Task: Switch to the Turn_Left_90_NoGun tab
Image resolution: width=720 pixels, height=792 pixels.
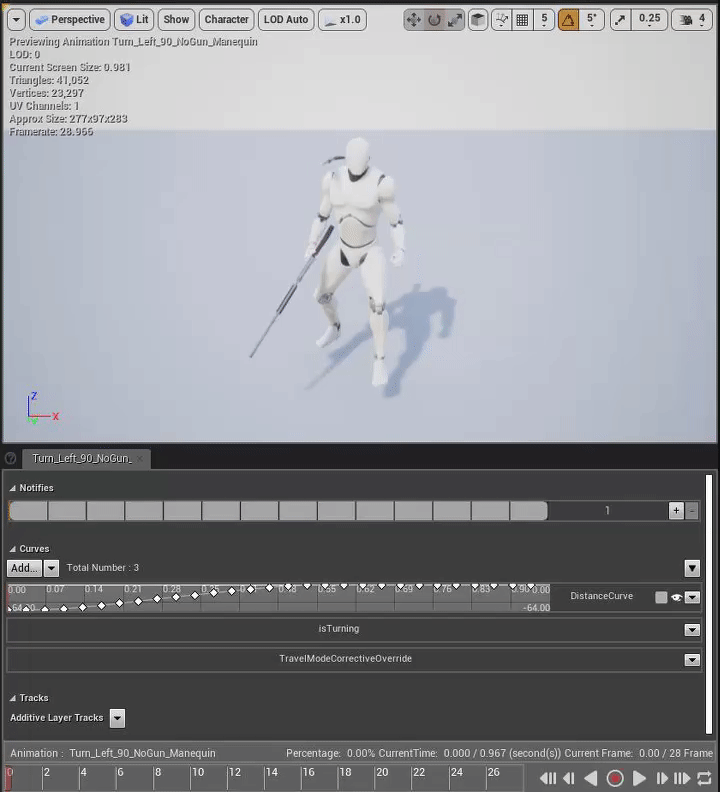Action: click(81, 458)
